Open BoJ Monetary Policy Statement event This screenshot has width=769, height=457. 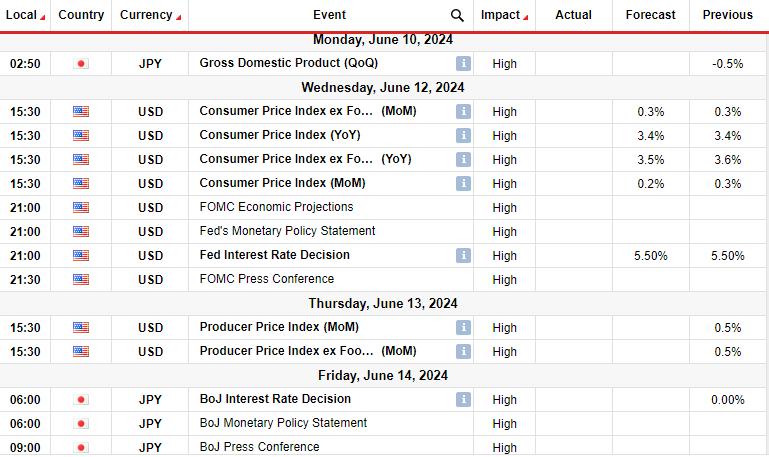283,423
